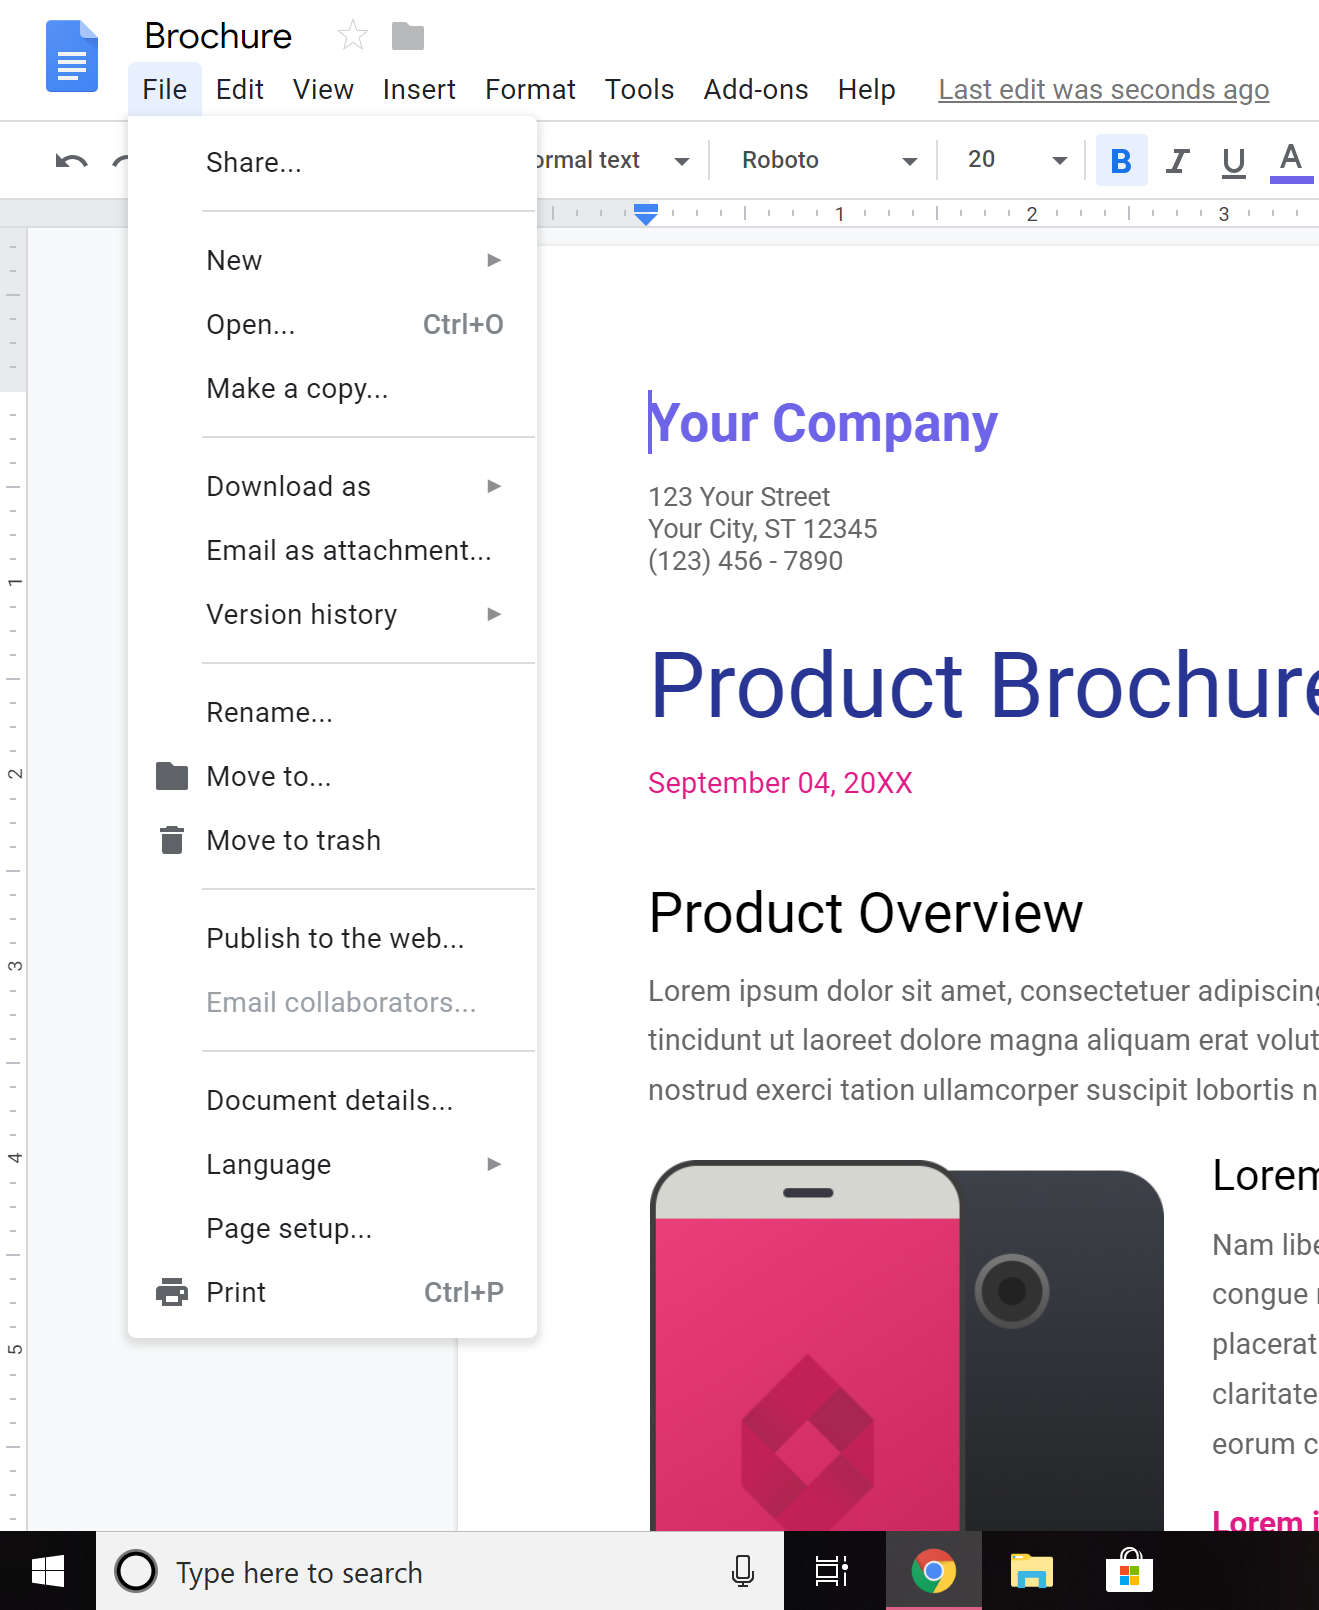Open the Insert menu
The width and height of the screenshot is (1319, 1610).
pyautogui.click(x=419, y=90)
